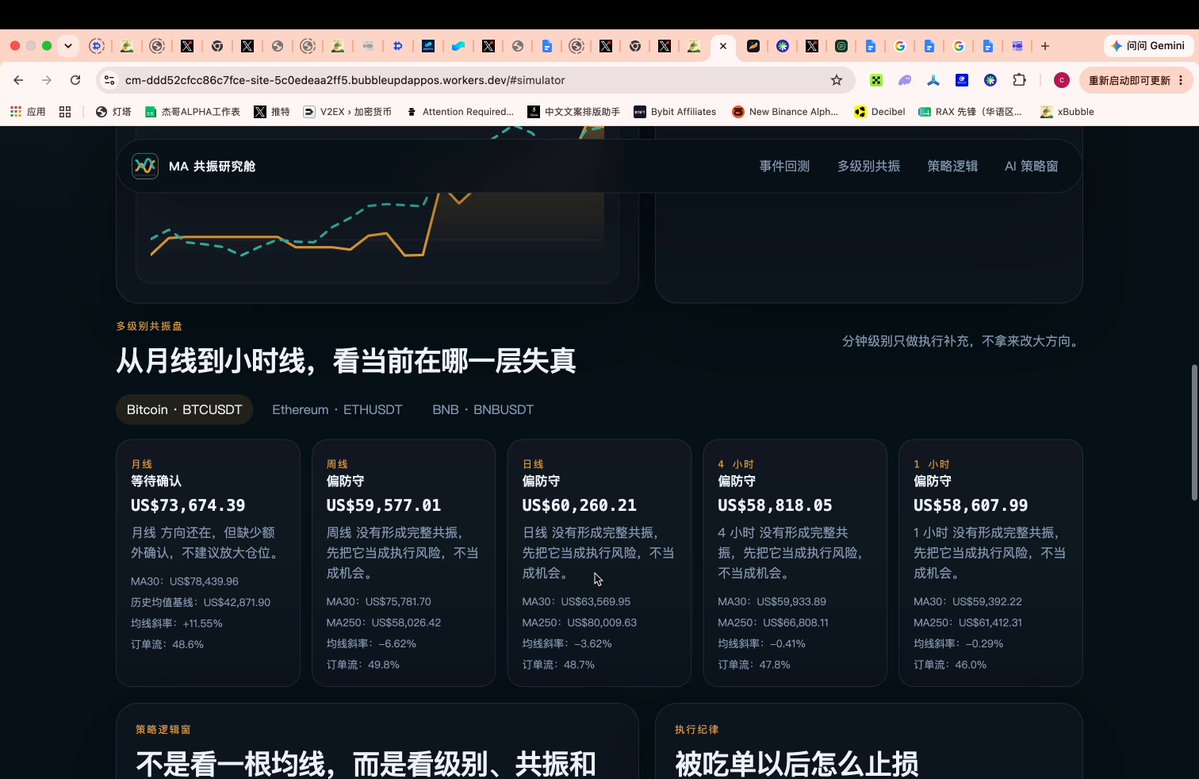The image size is (1199, 779).
Task: Open 策略逻辑 in the site navigation
Action: [953, 166]
